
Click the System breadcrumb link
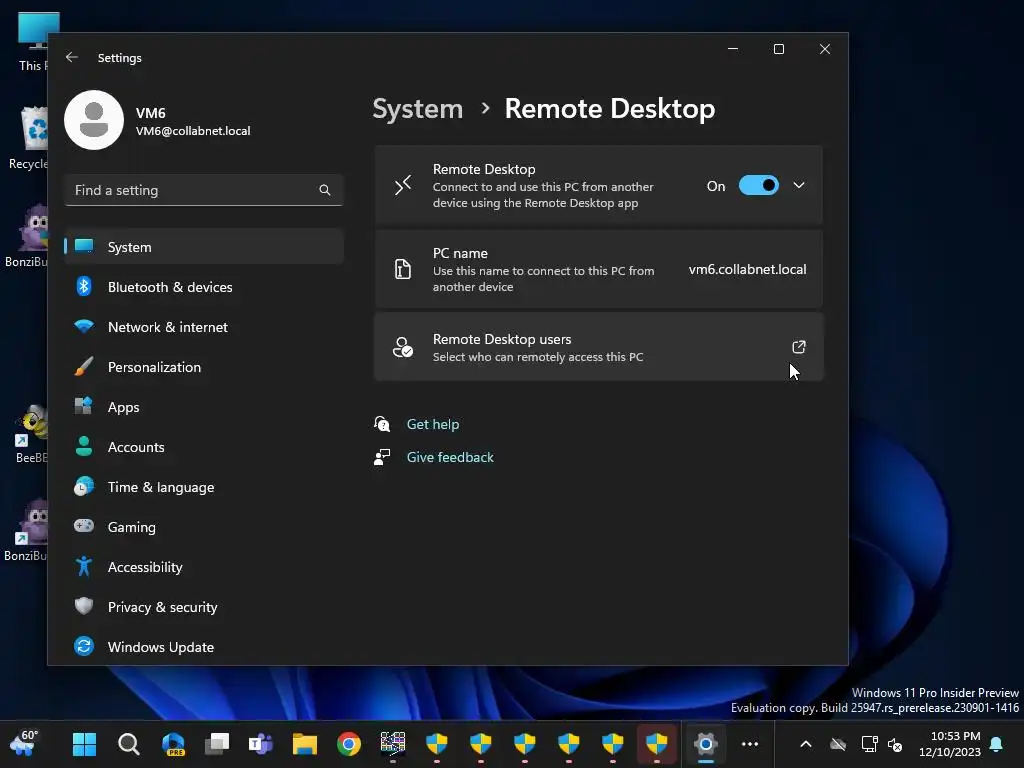pyautogui.click(x=418, y=108)
